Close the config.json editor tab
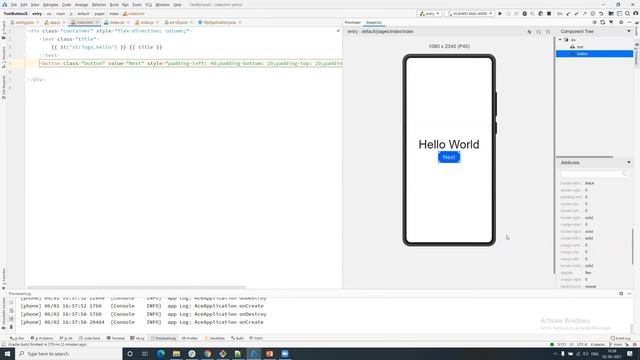 tap(38, 22)
